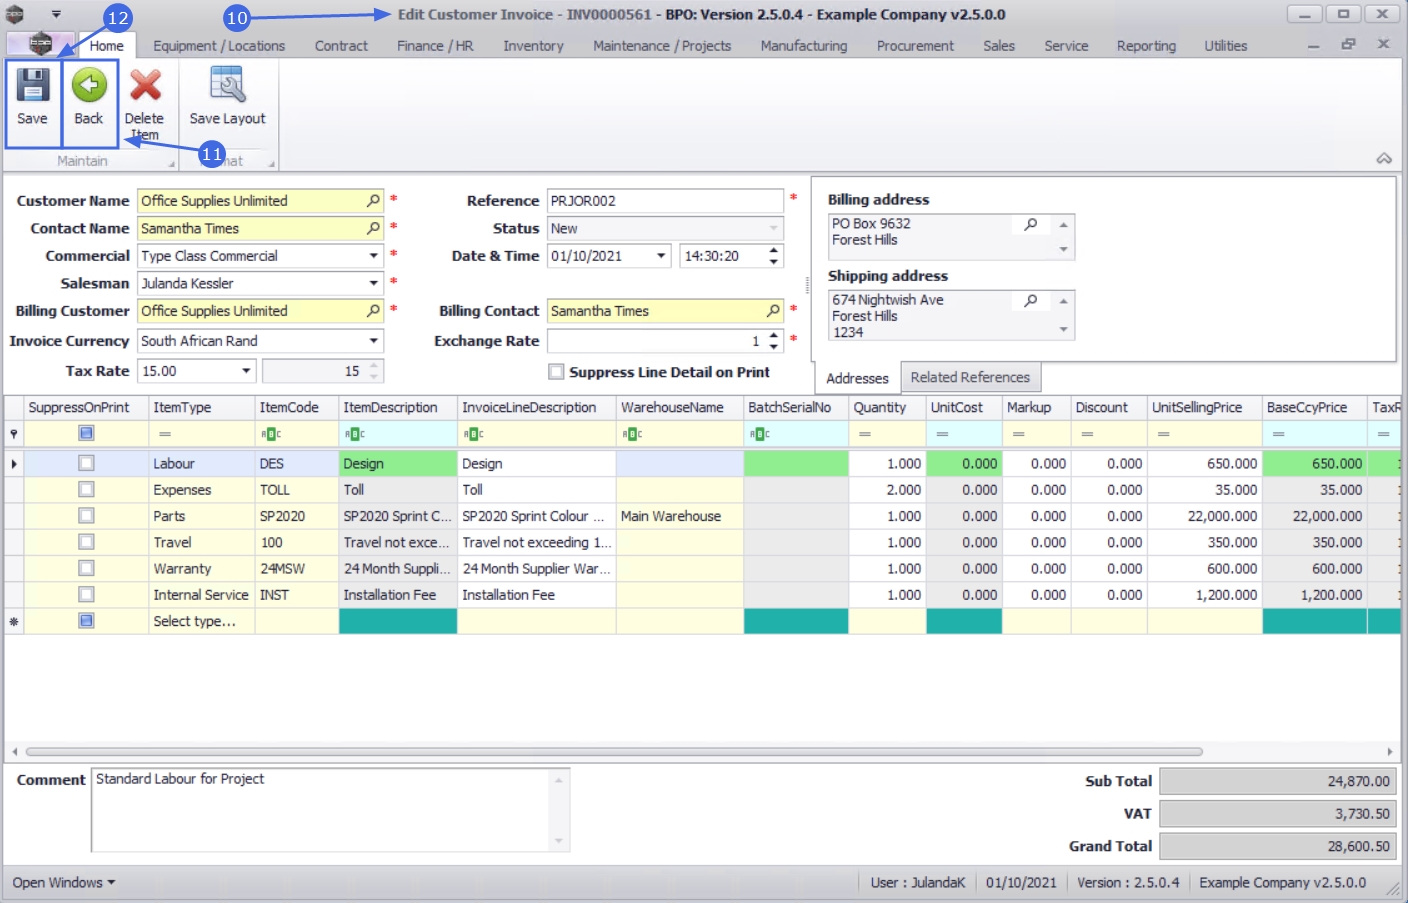Open the Invoice Currency dropdown

tap(373, 341)
